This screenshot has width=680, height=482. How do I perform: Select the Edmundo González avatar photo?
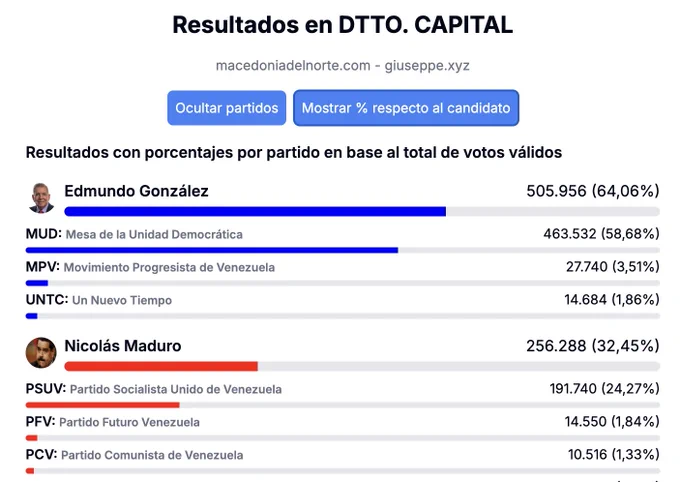[x=41, y=198]
